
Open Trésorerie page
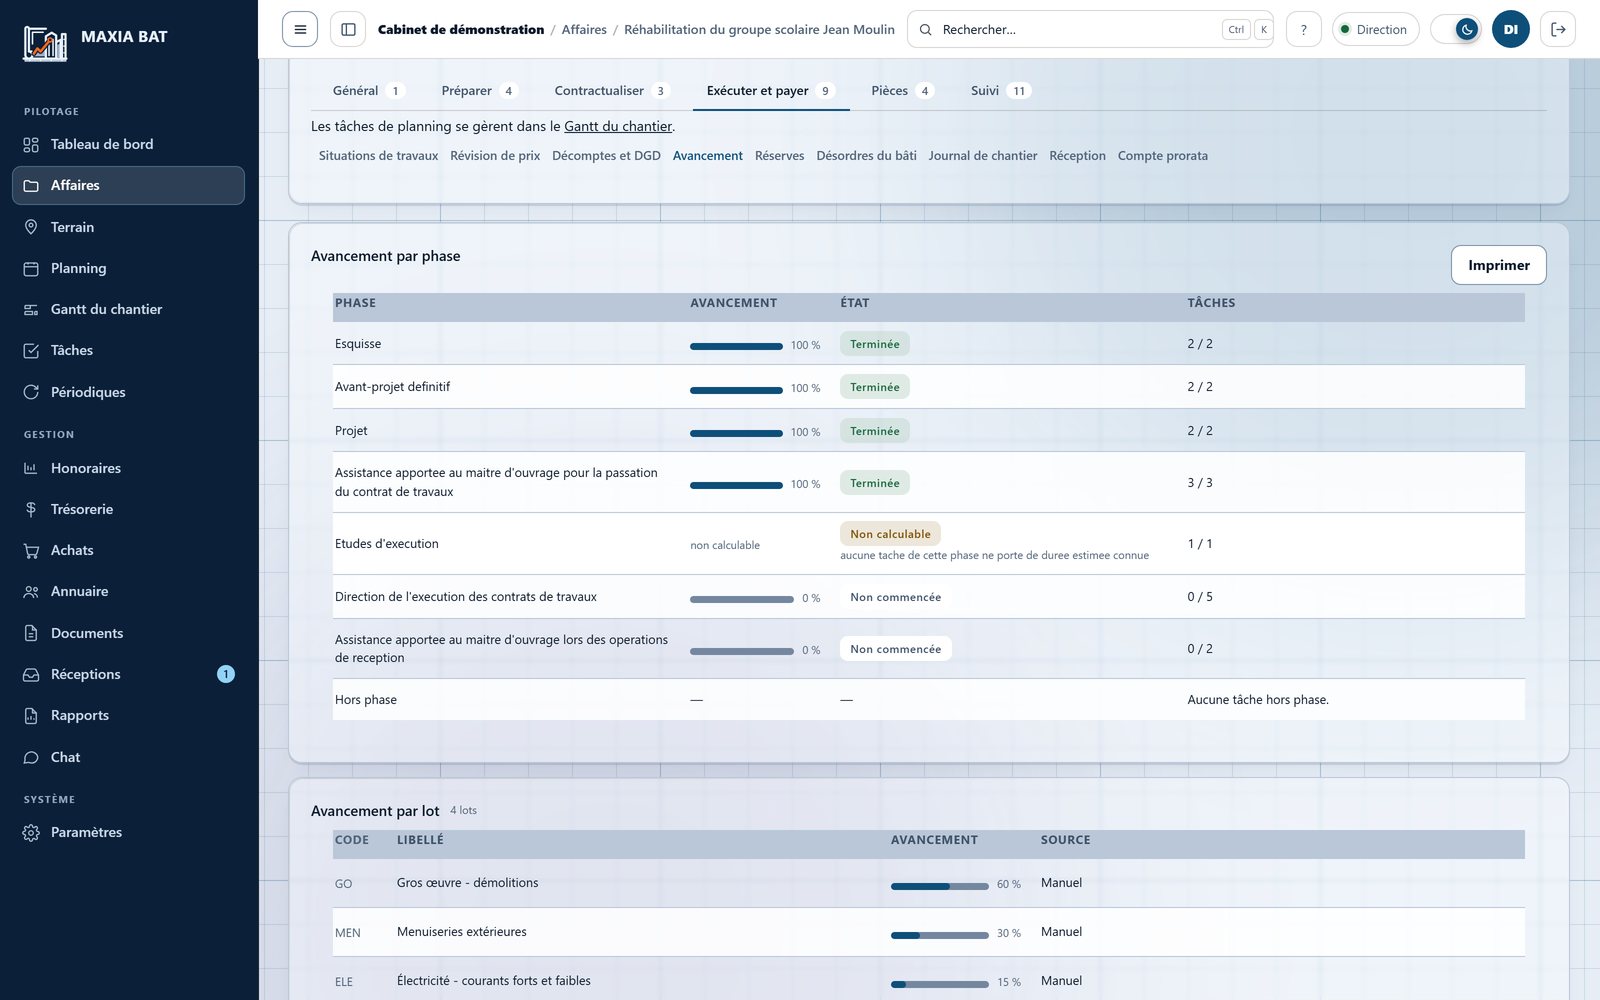[x=128, y=509]
